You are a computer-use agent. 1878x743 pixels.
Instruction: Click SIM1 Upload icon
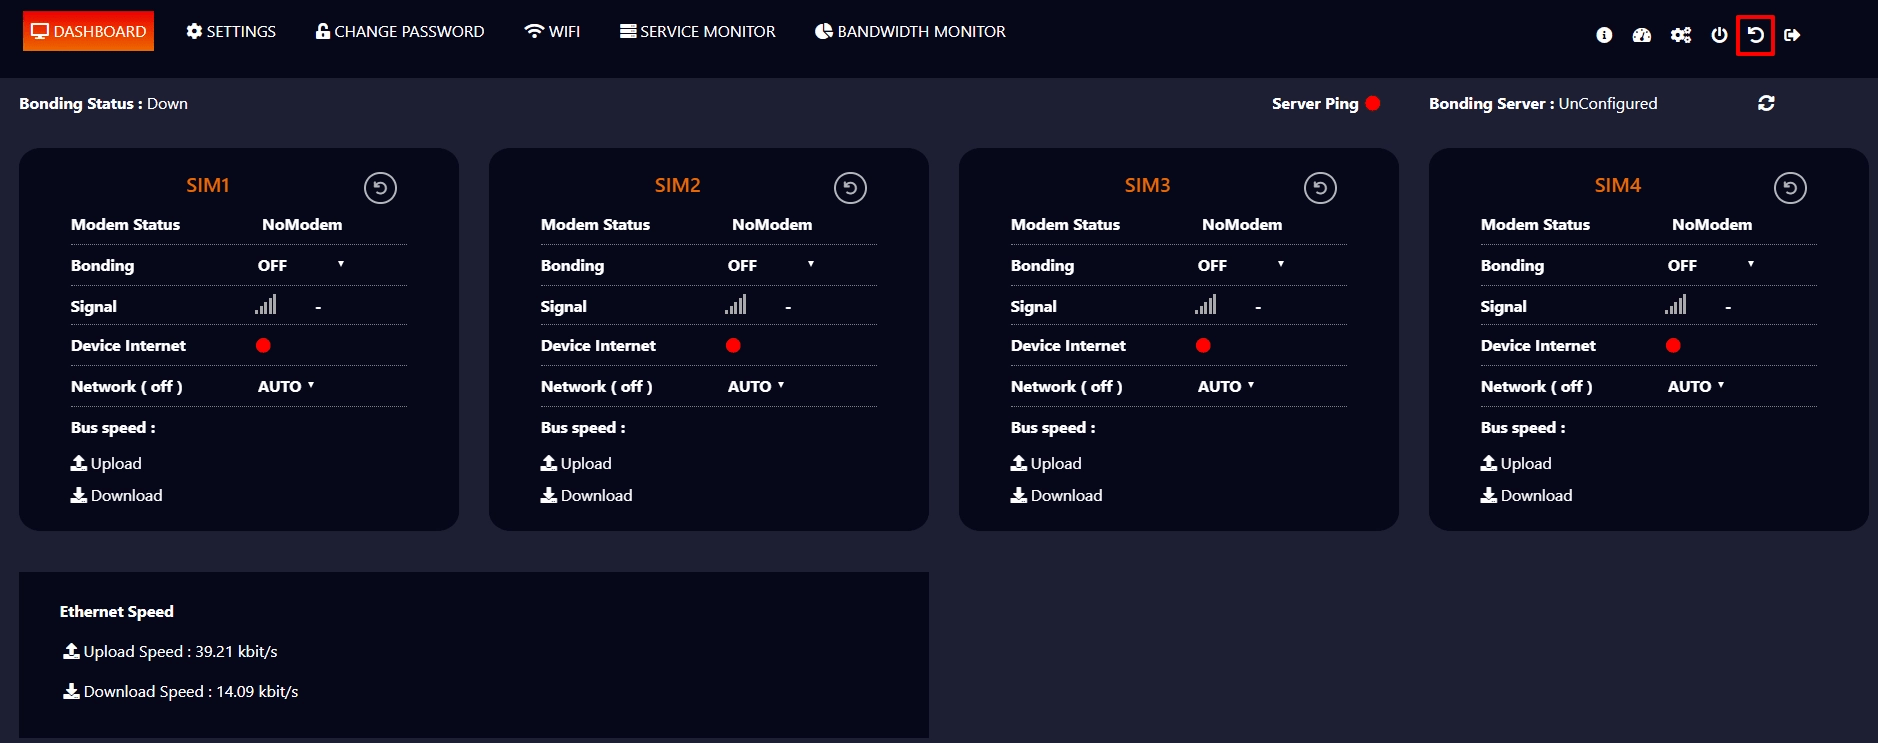click(78, 463)
